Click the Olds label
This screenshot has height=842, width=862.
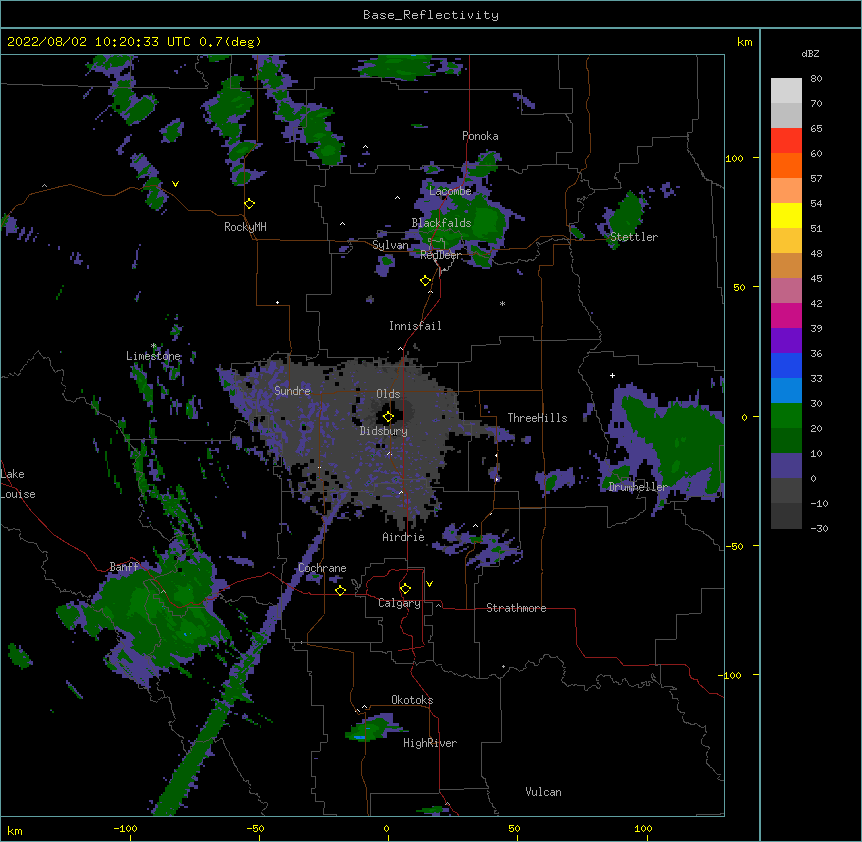(388, 394)
